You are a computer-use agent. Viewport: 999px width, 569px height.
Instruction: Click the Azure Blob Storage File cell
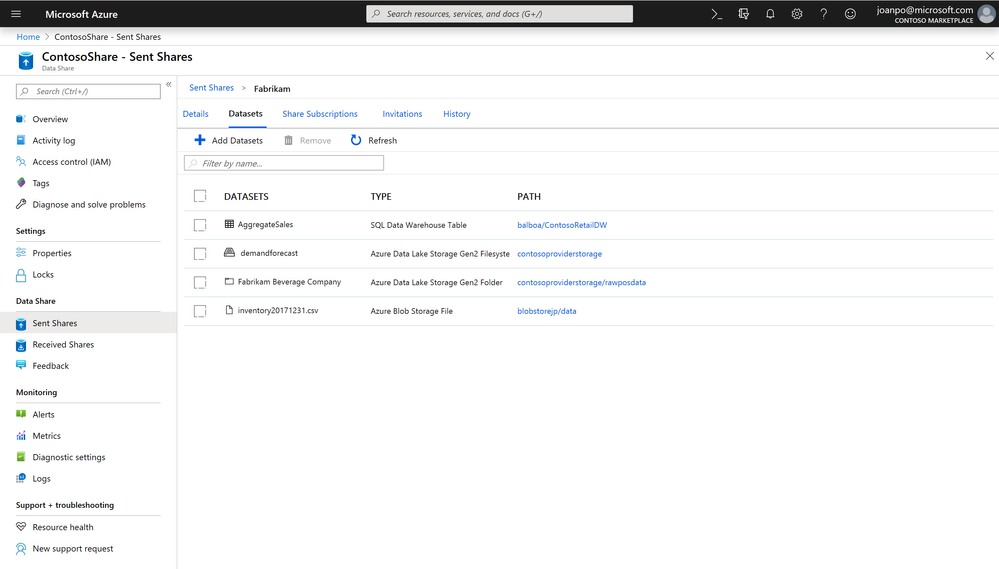[412, 311]
